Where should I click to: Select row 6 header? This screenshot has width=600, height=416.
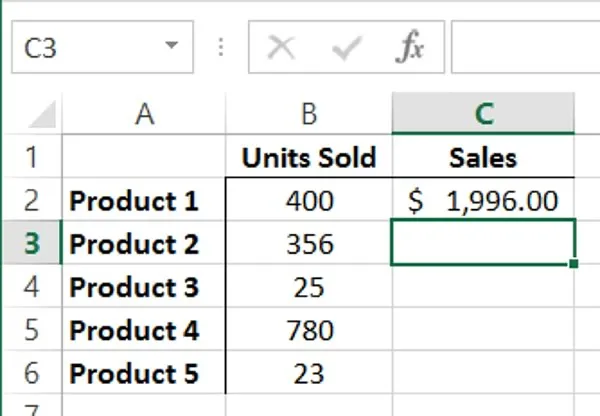click(30, 373)
